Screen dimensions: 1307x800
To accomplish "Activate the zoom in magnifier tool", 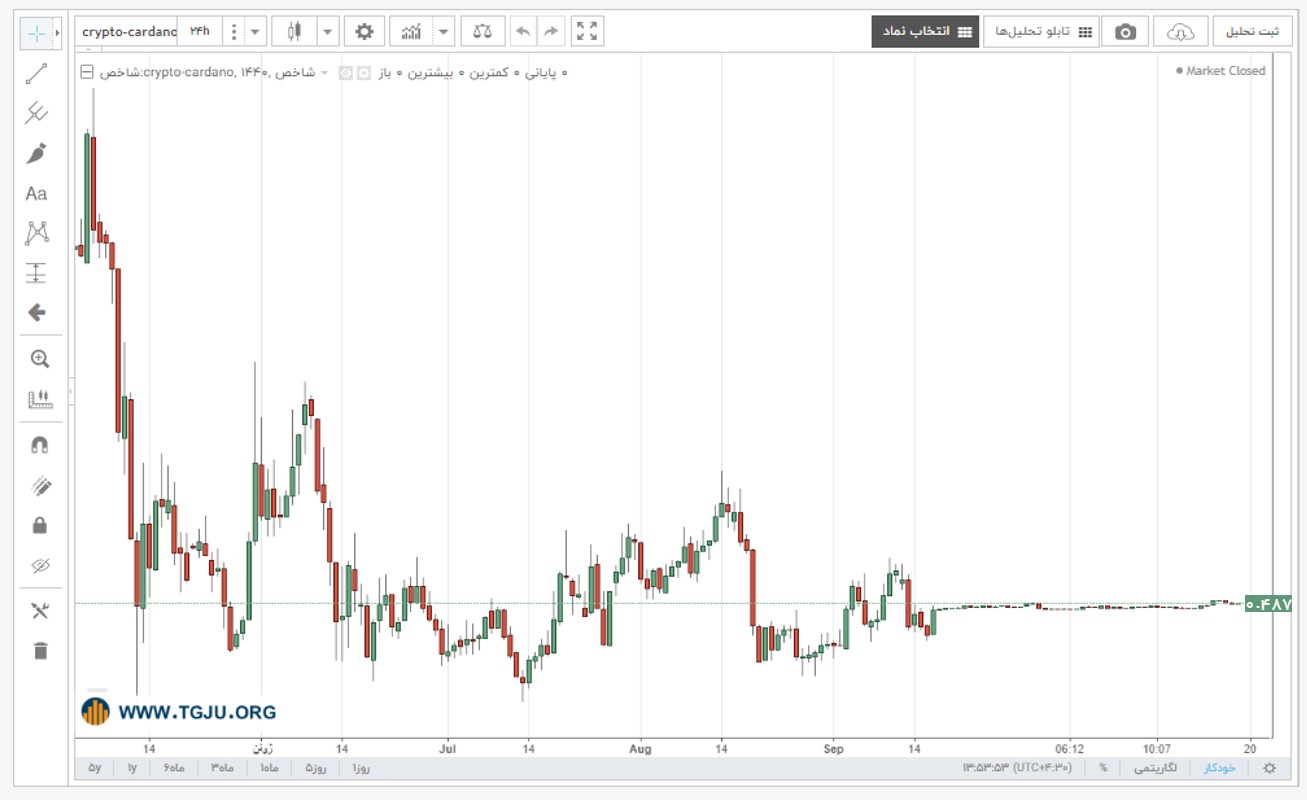I will [x=40, y=359].
